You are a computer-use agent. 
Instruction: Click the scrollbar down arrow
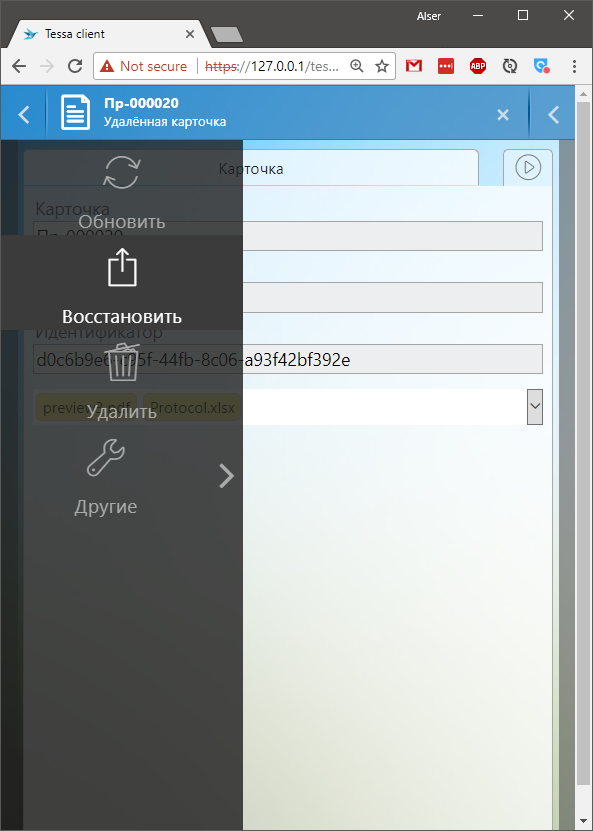(x=583, y=823)
